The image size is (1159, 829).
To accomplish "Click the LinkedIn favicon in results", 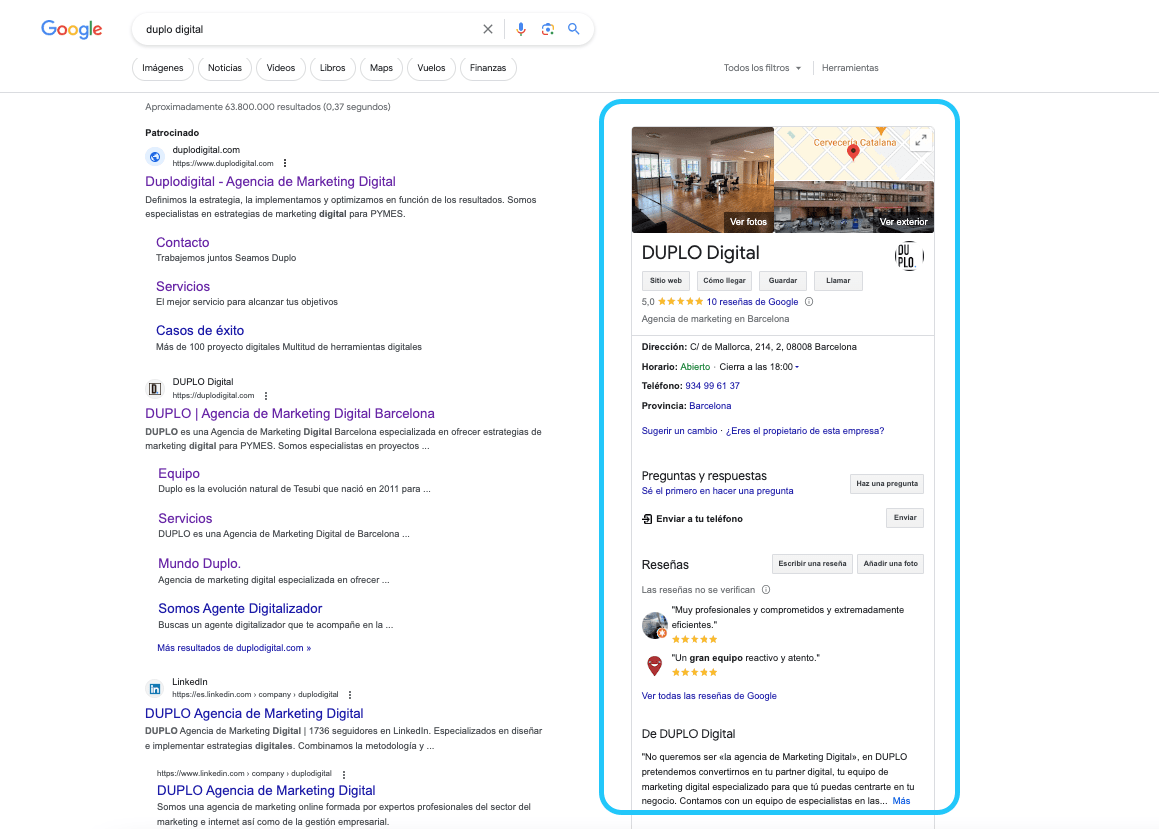I will point(155,689).
